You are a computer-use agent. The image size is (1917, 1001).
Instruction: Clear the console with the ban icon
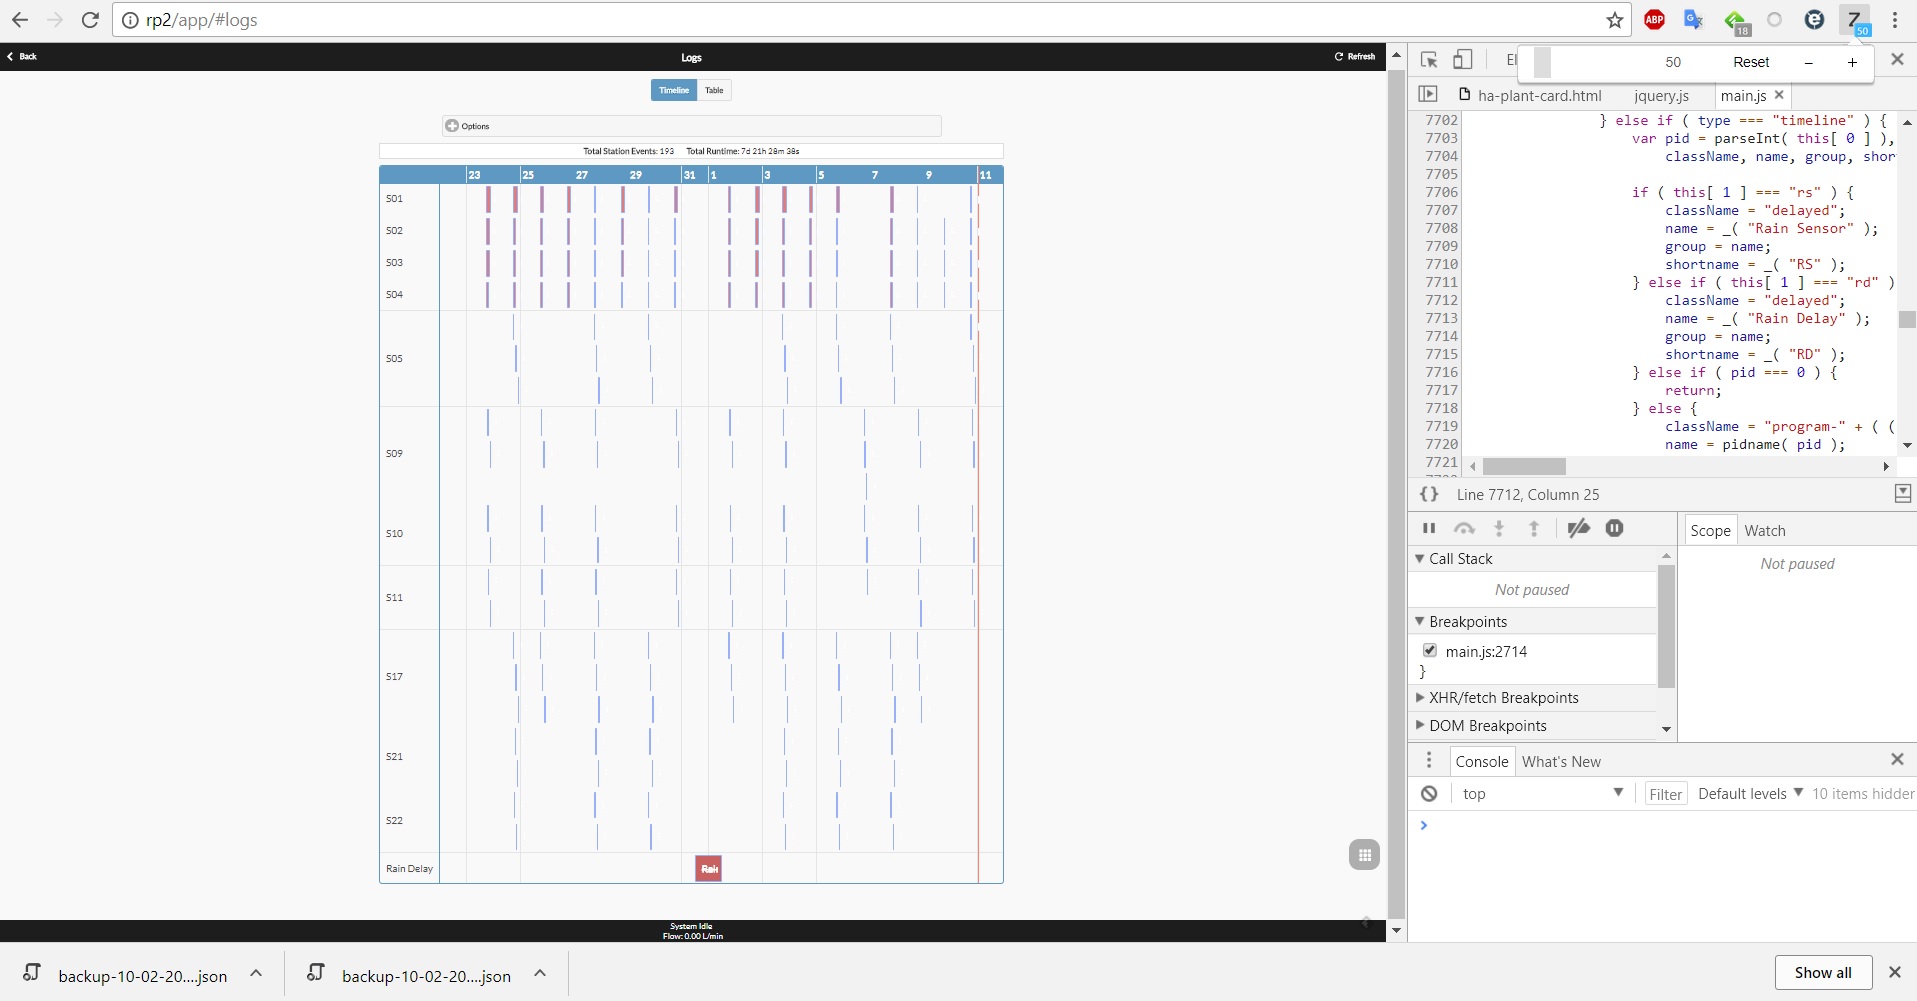pyautogui.click(x=1429, y=793)
